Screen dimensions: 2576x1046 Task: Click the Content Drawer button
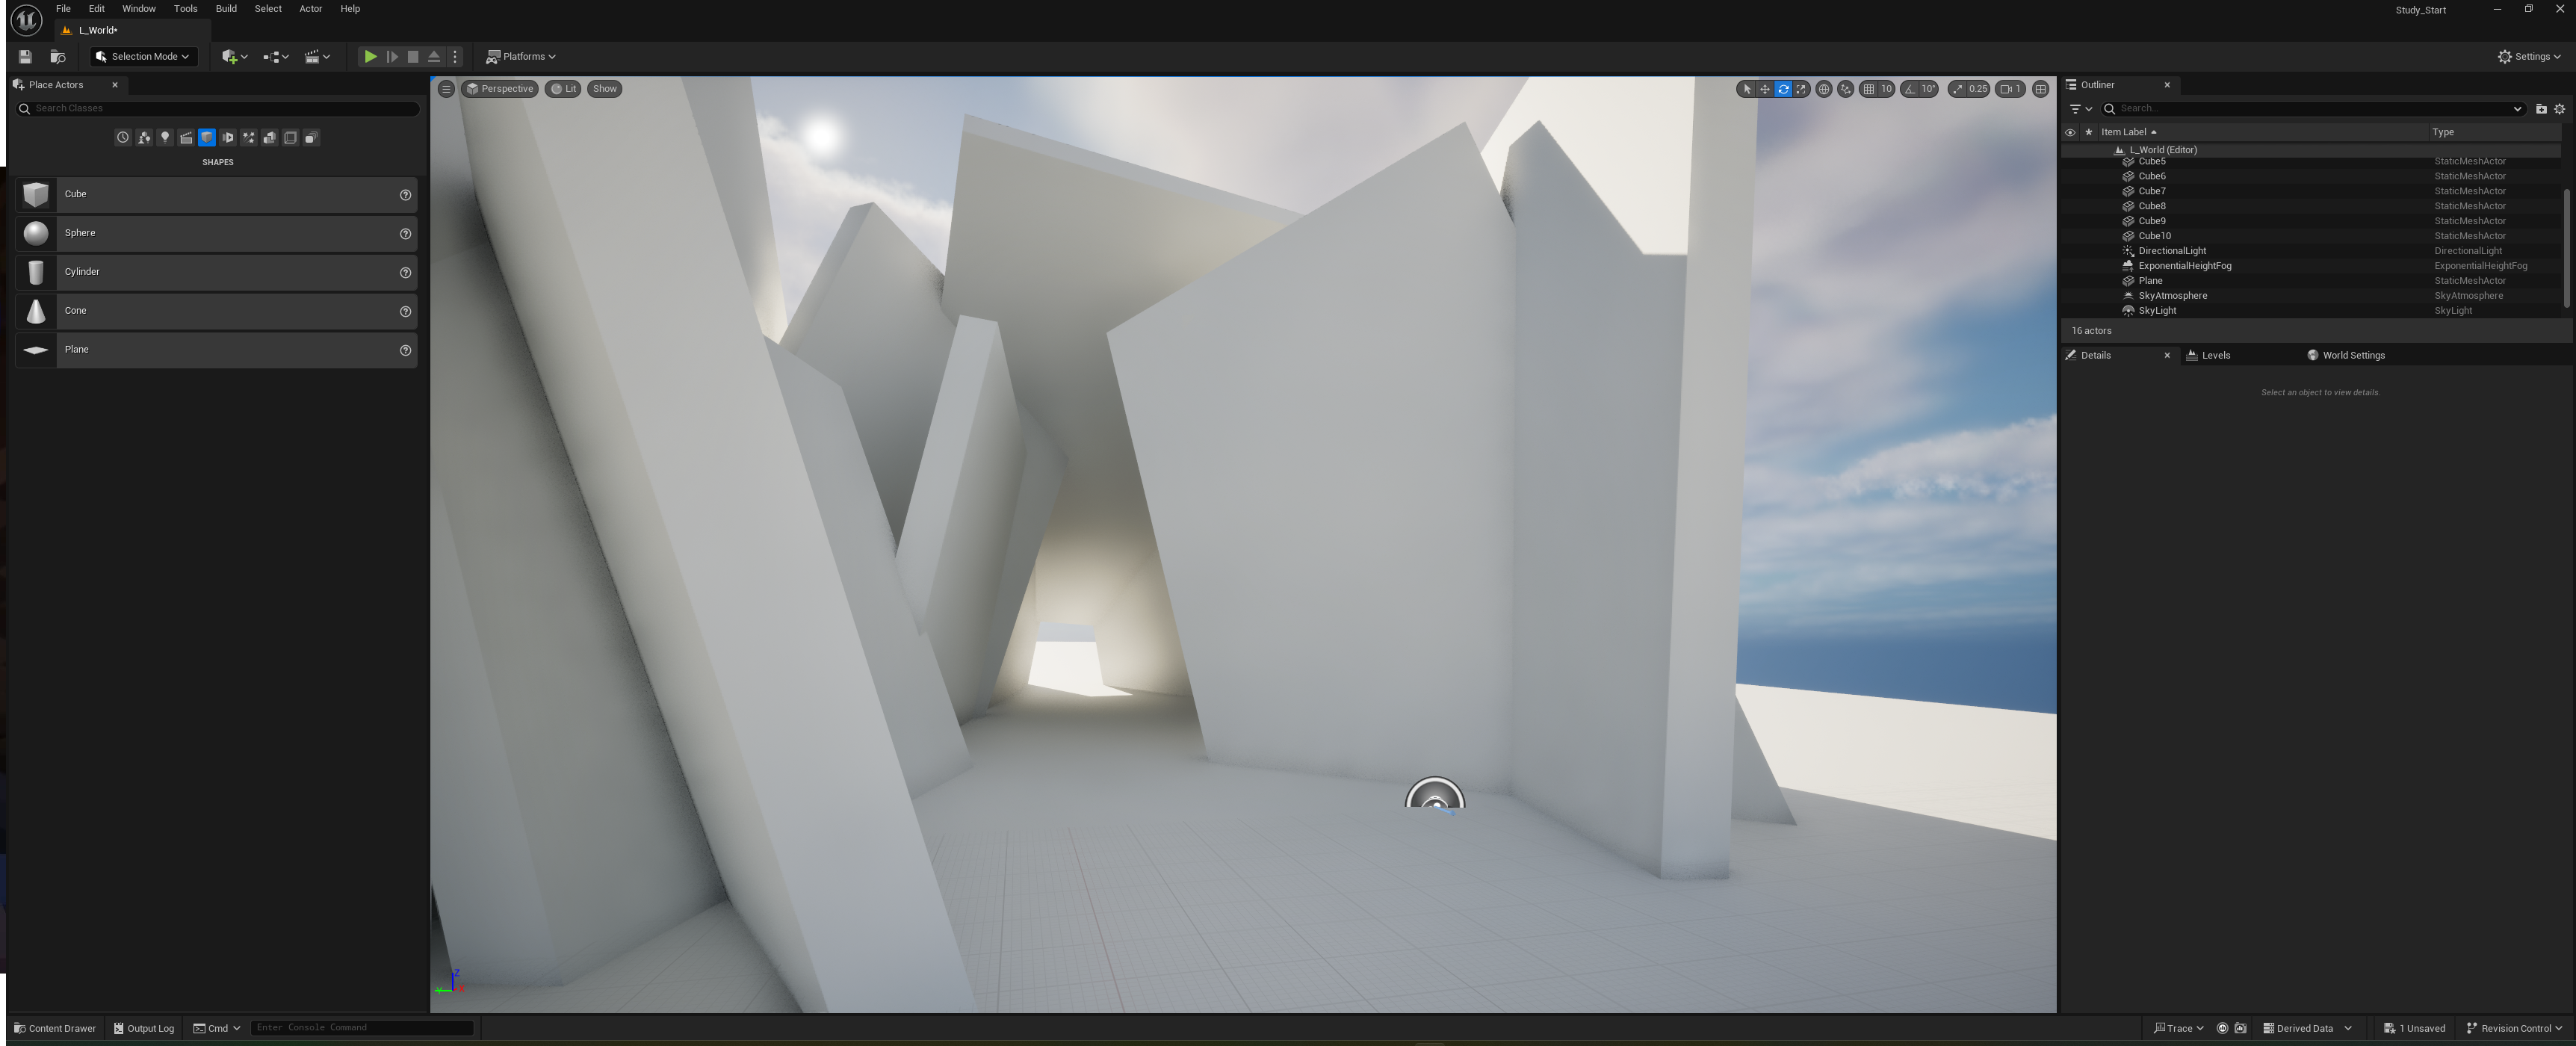click(55, 1028)
